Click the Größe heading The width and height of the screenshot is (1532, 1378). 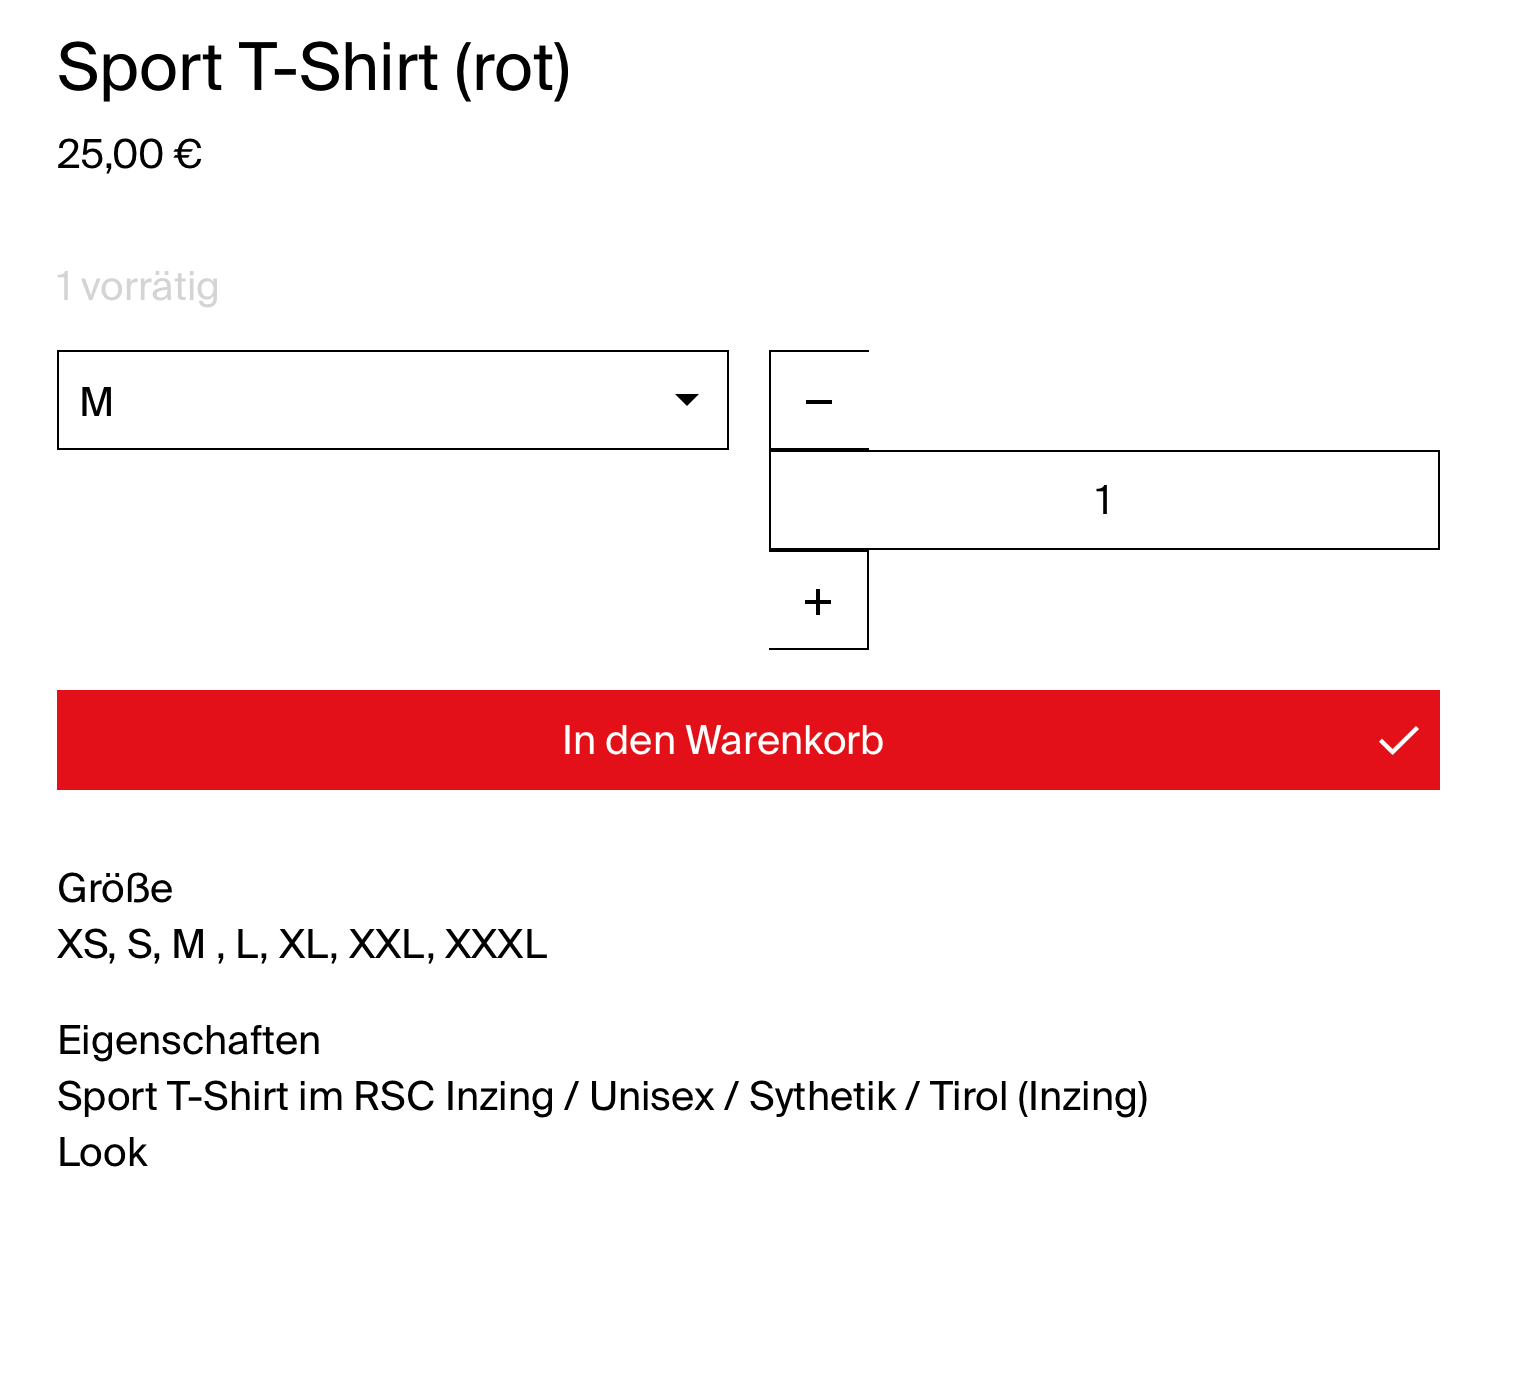point(115,888)
